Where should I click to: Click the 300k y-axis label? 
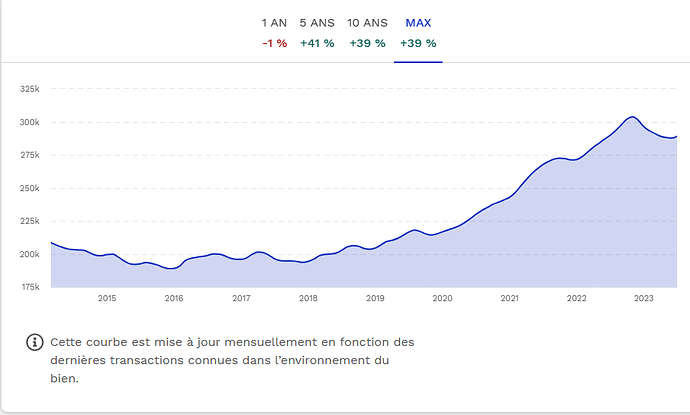[x=29, y=122]
